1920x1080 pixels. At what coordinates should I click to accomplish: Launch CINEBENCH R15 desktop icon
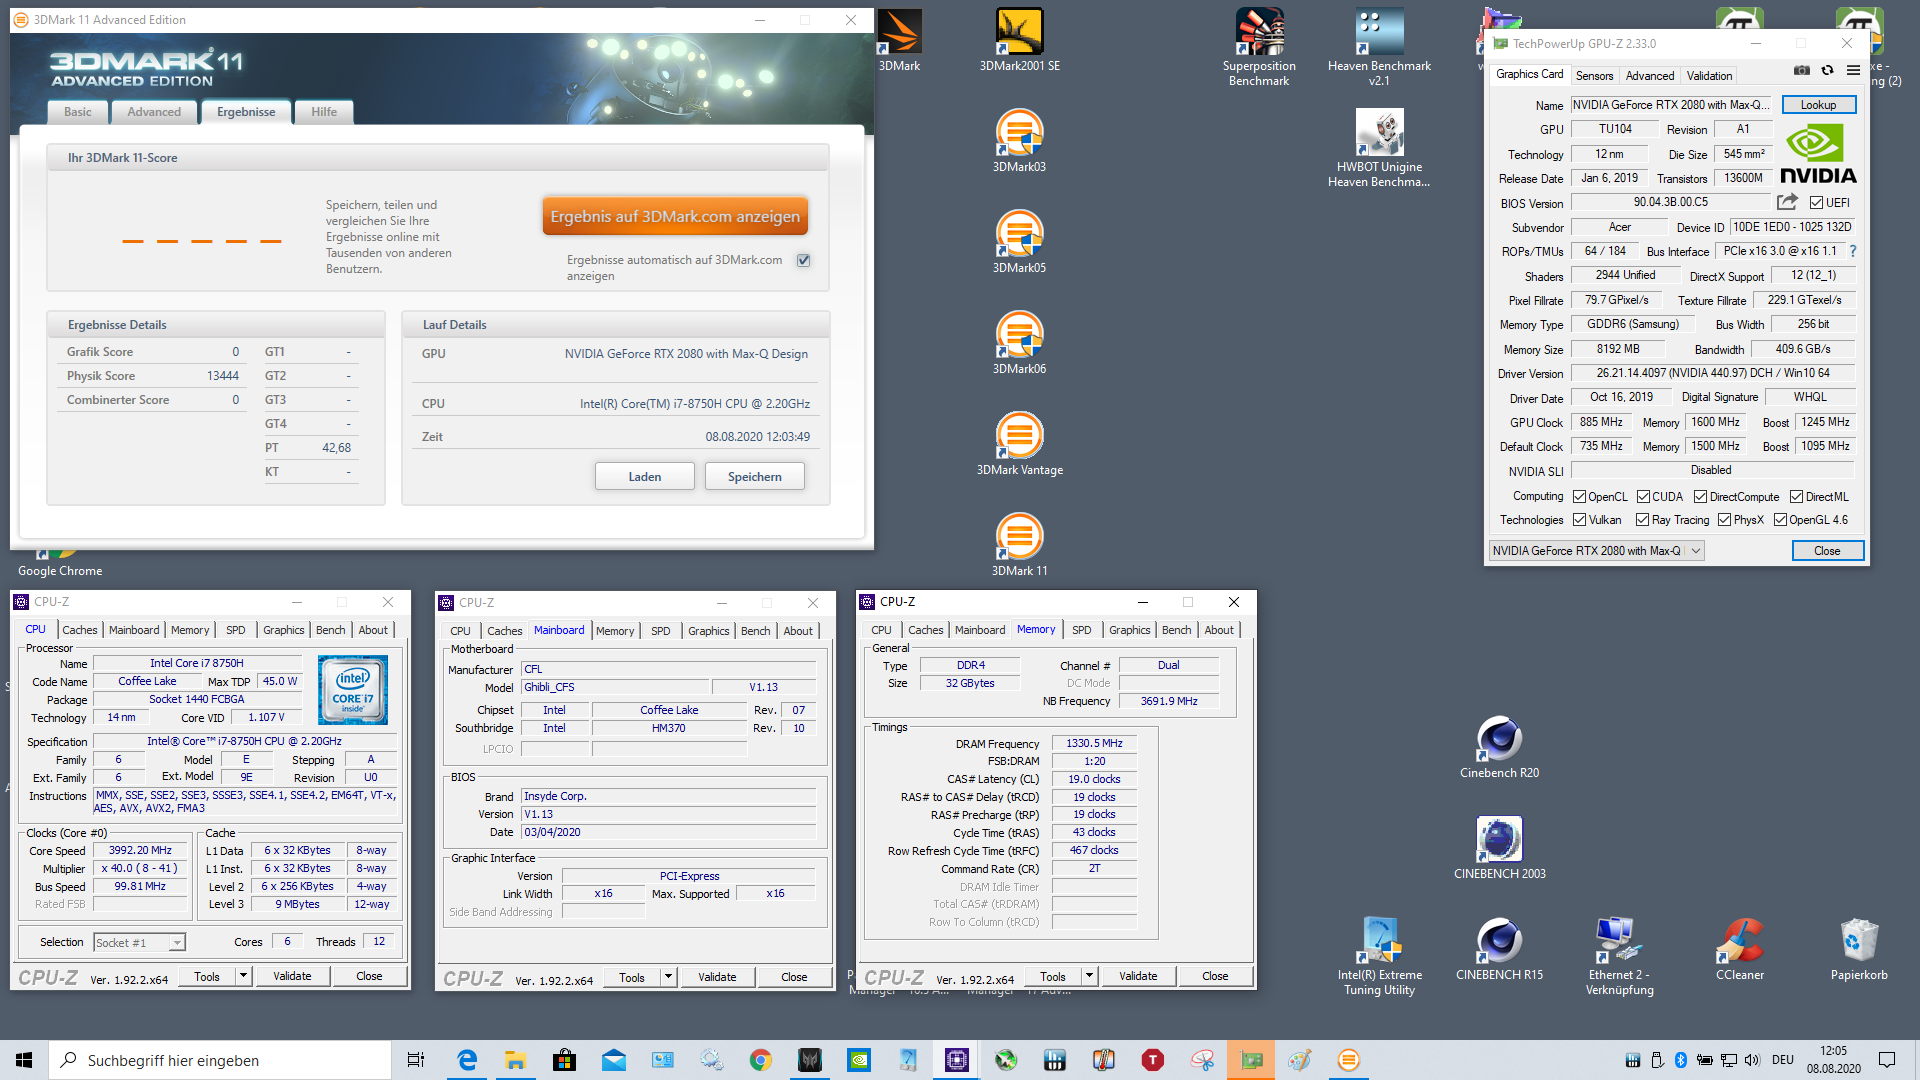click(x=1499, y=949)
